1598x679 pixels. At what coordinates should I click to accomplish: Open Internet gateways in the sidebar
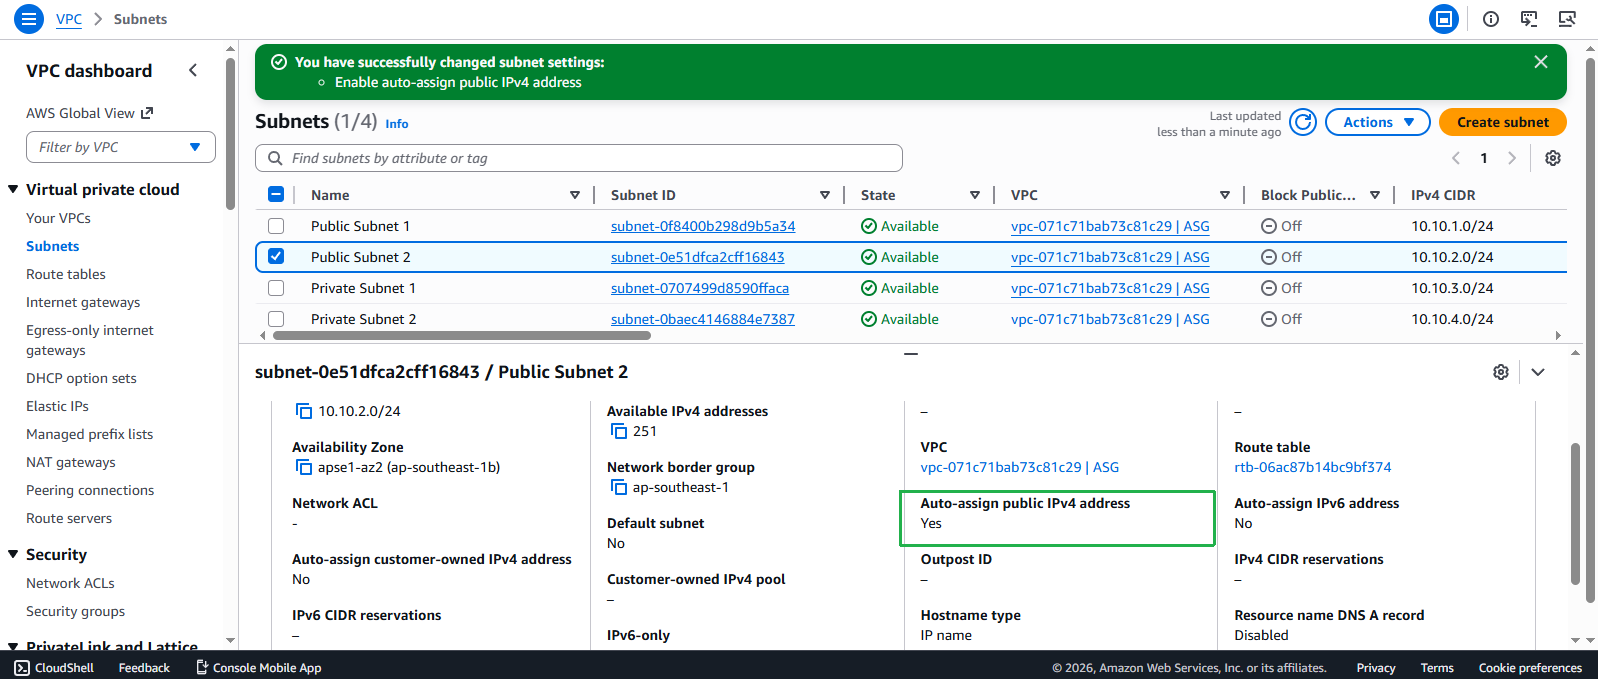point(83,302)
